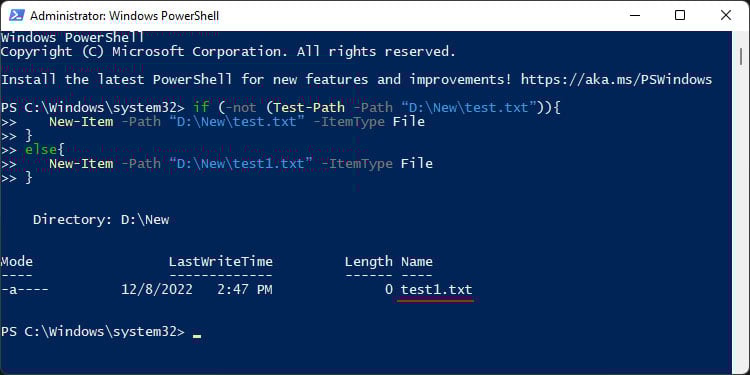750x375 pixels.
Task: Click the Test-Path cmdlet text
Action: 309,108
